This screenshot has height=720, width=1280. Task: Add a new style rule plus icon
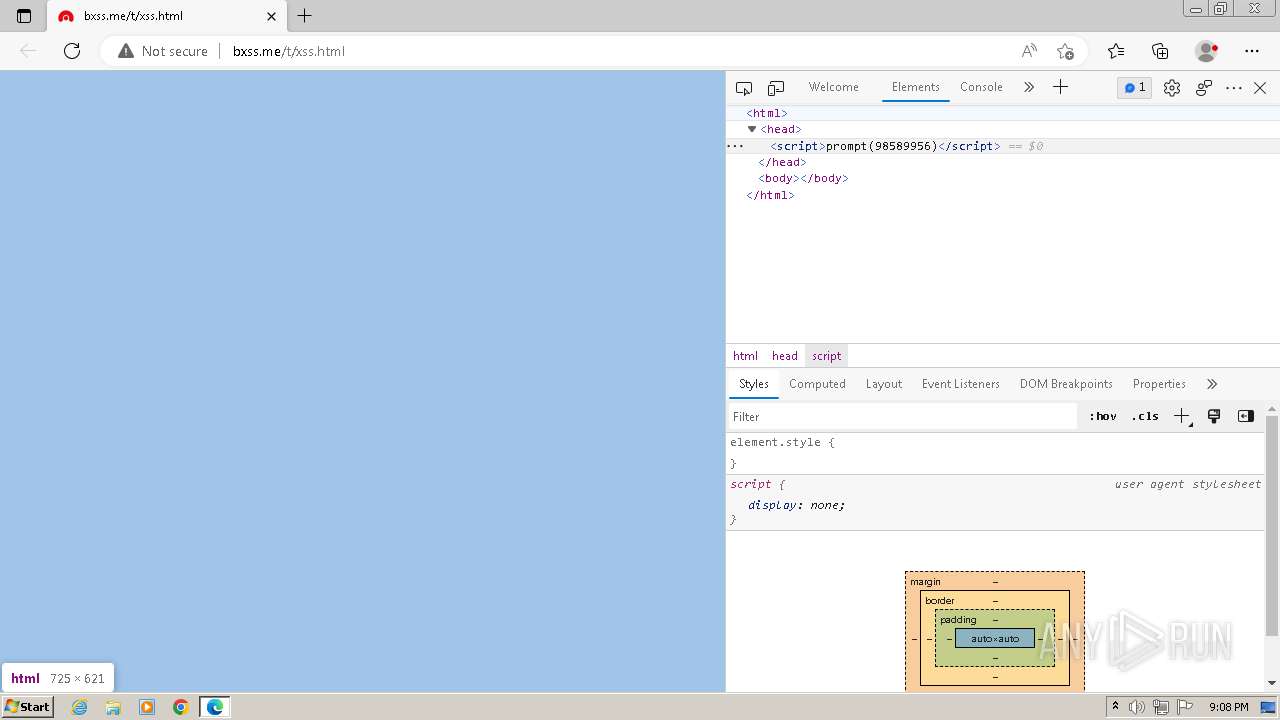coord(1182,417)
